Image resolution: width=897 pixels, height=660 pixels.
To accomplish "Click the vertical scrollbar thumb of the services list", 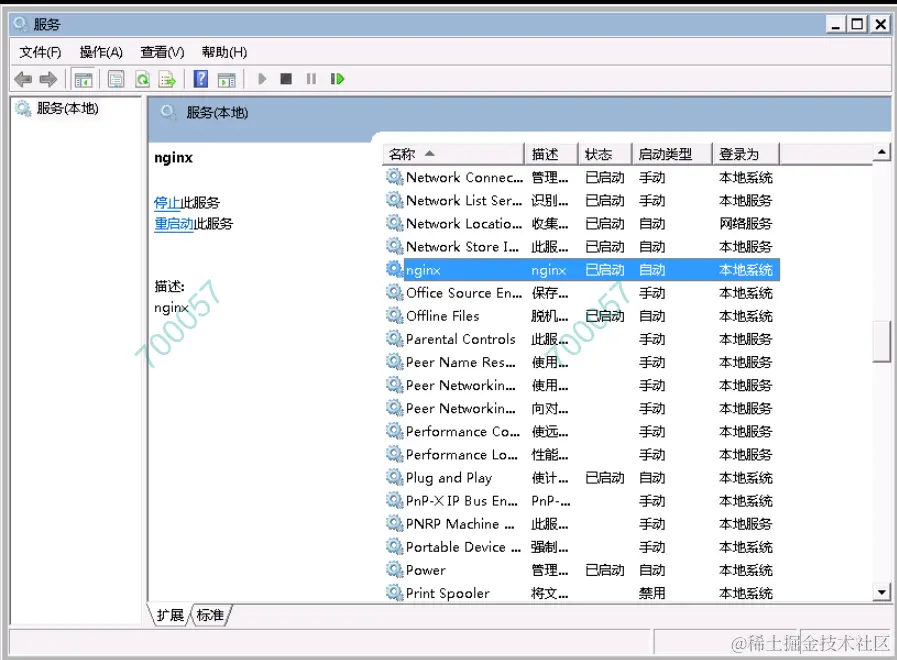I will pyautogui.click(x=882, y=341).
